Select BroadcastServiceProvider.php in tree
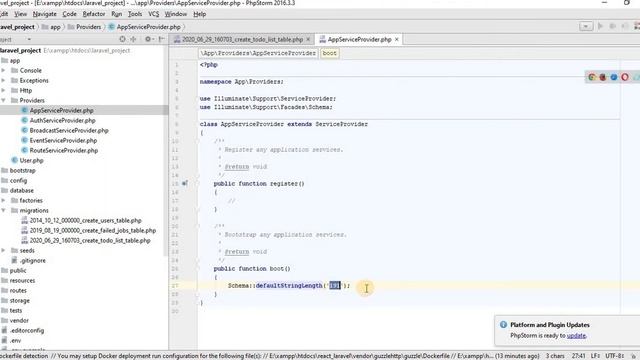Viewport: 640px width, 360px height. coord(69,131)
